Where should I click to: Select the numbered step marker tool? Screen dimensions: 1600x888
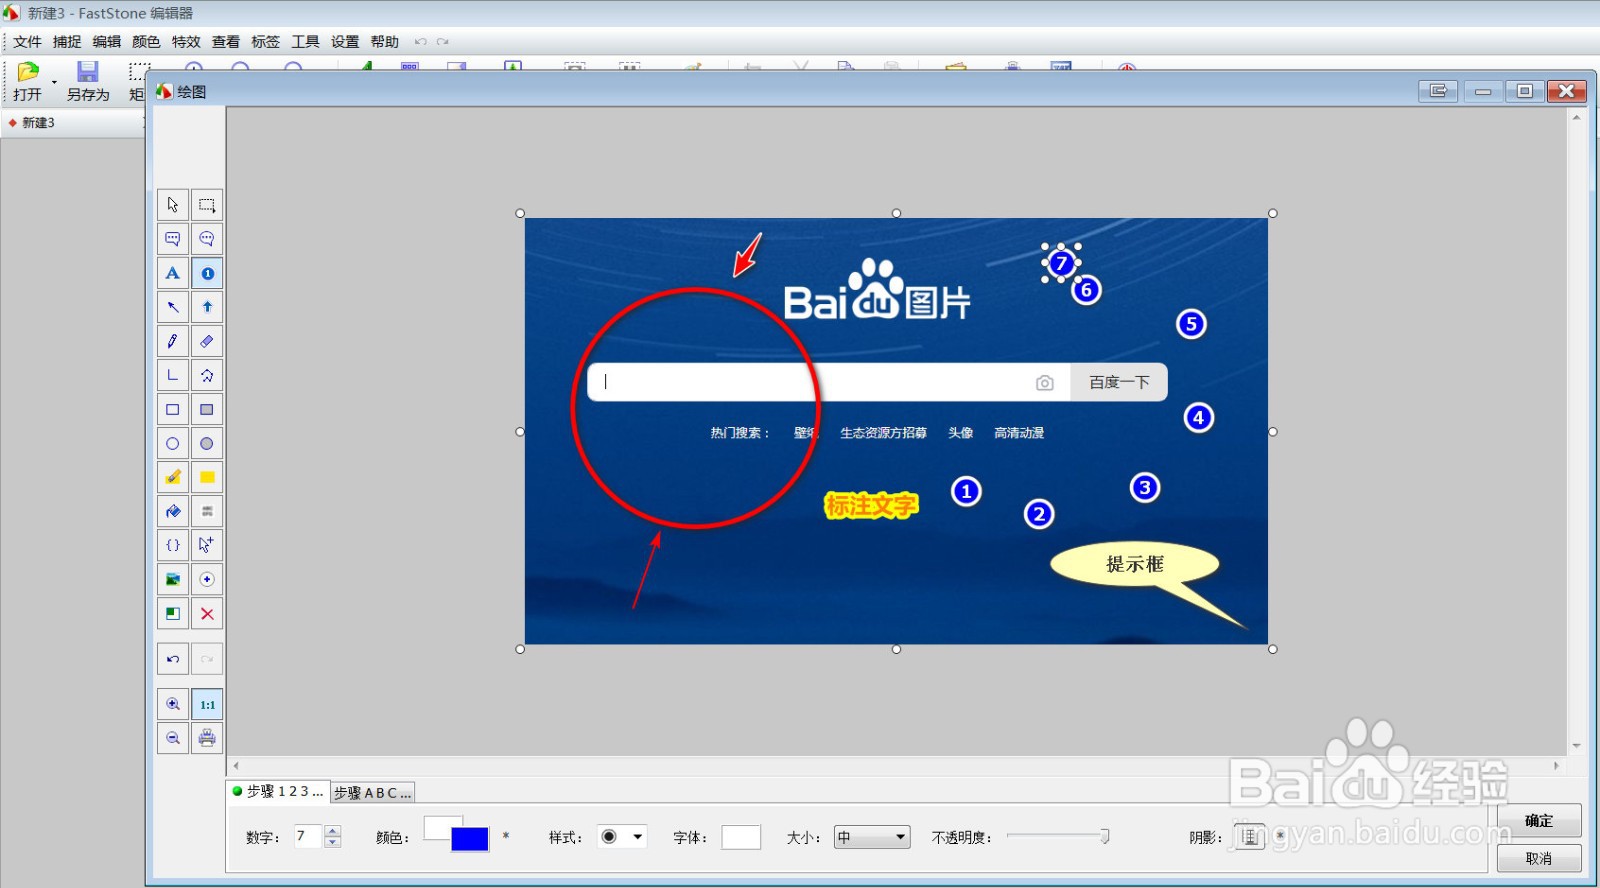(x=207, y=273)
